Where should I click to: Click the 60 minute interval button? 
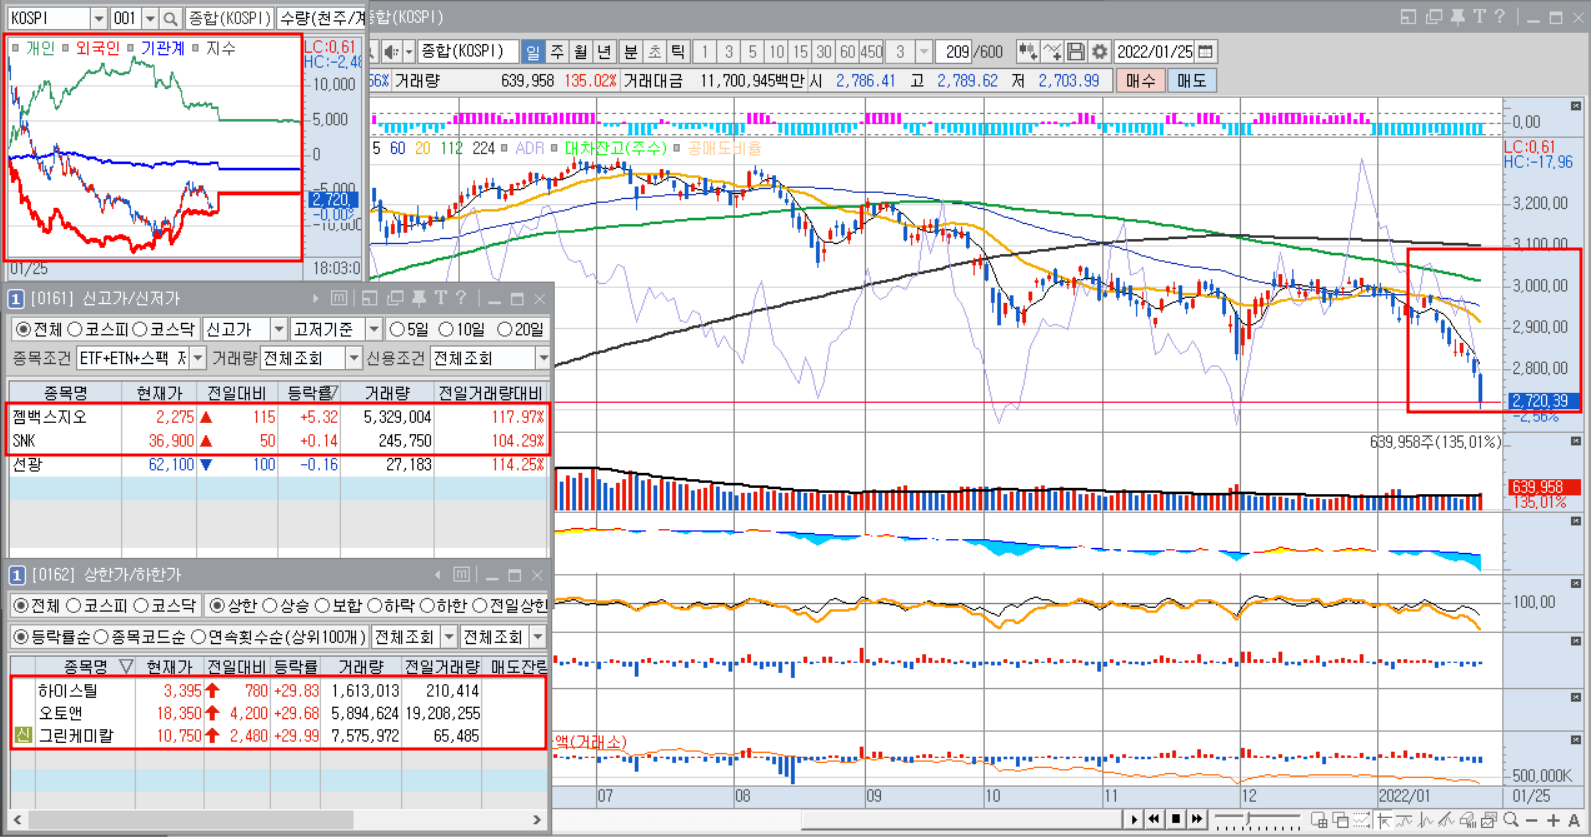(847, 52)
